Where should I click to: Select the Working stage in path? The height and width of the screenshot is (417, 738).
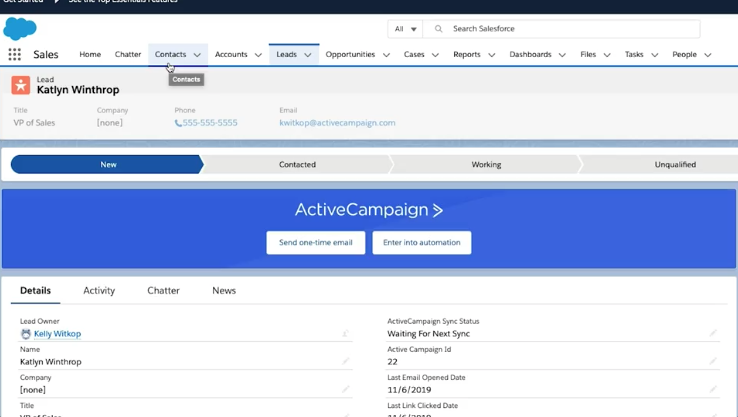tap(486, 165)
